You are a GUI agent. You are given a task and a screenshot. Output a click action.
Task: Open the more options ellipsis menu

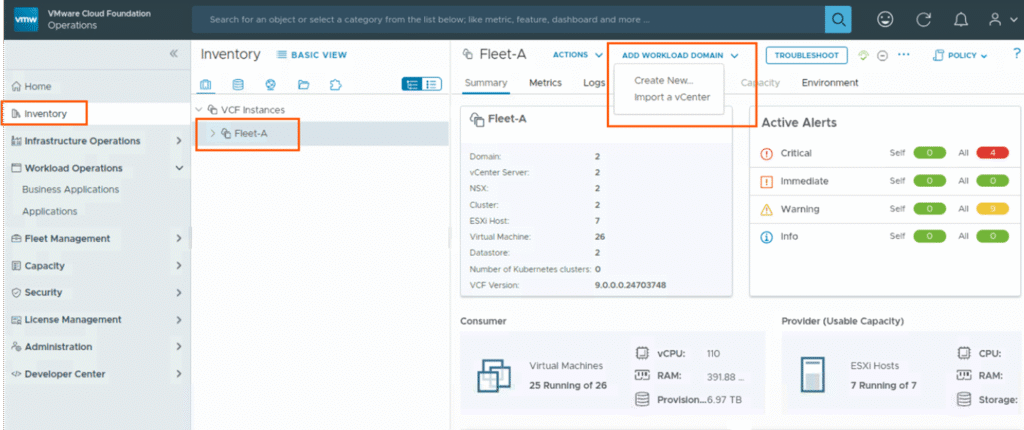tap(904, 55)
